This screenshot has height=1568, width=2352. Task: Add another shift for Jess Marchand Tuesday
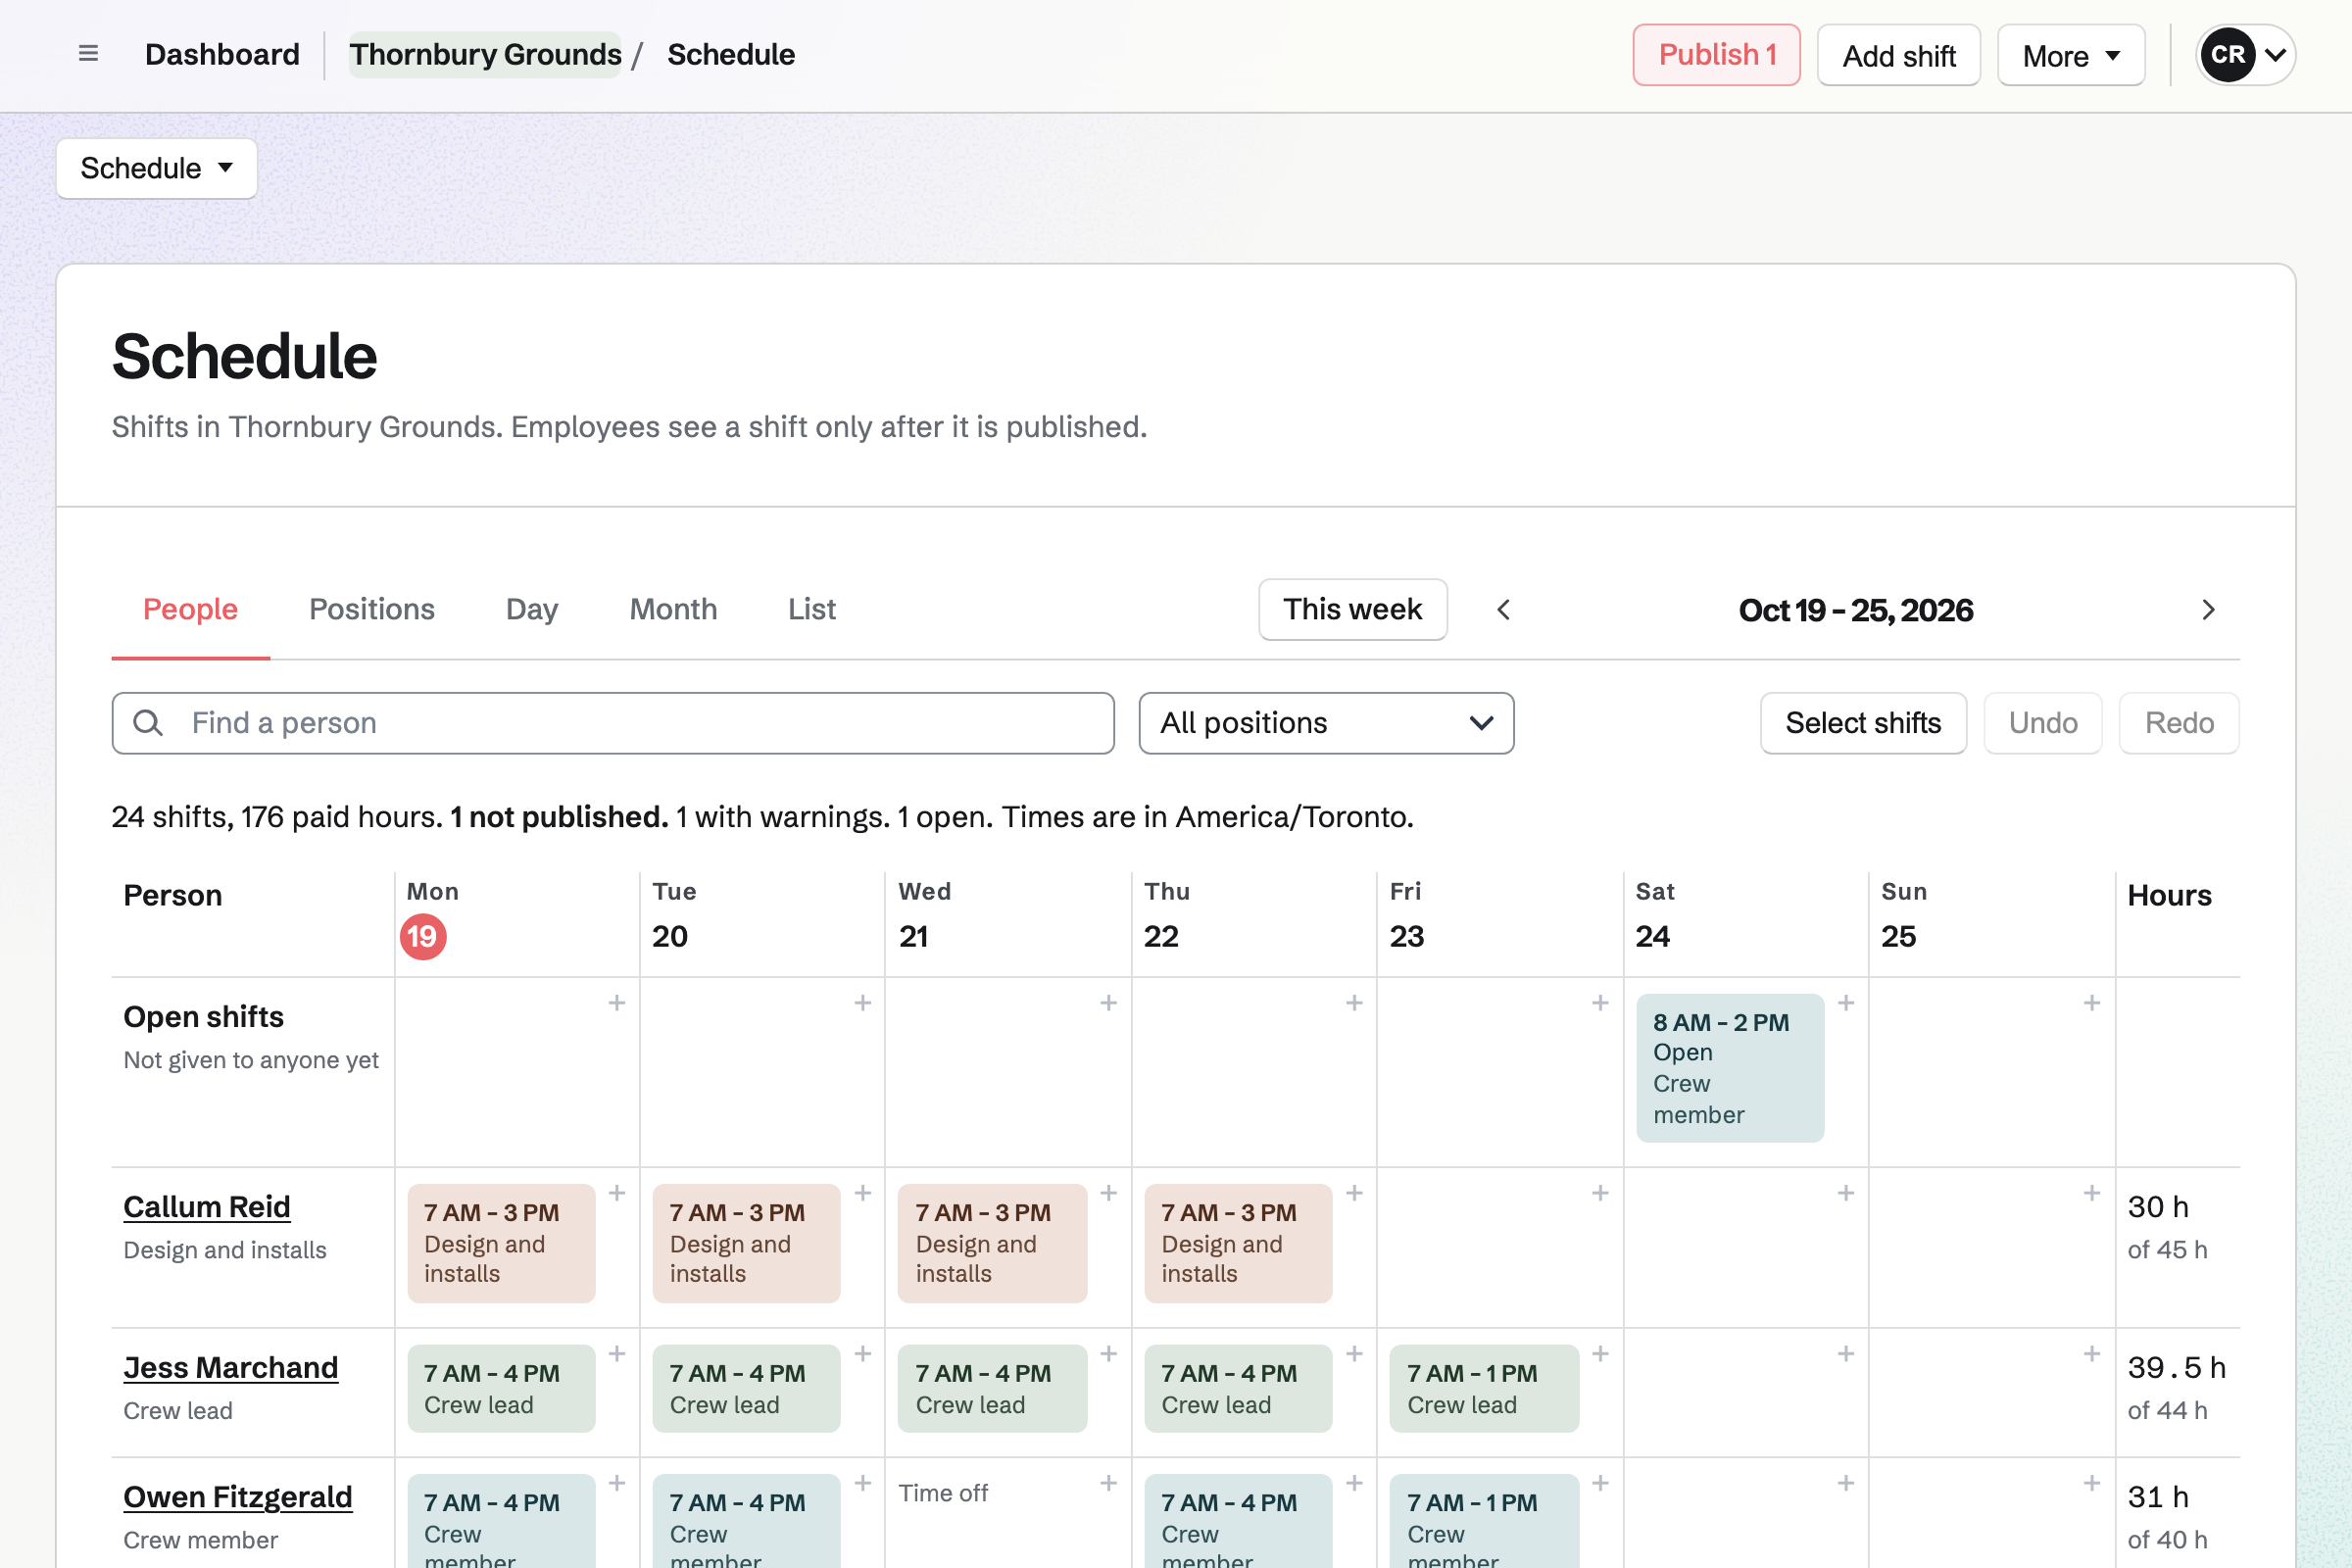(x=863, y=1354)
